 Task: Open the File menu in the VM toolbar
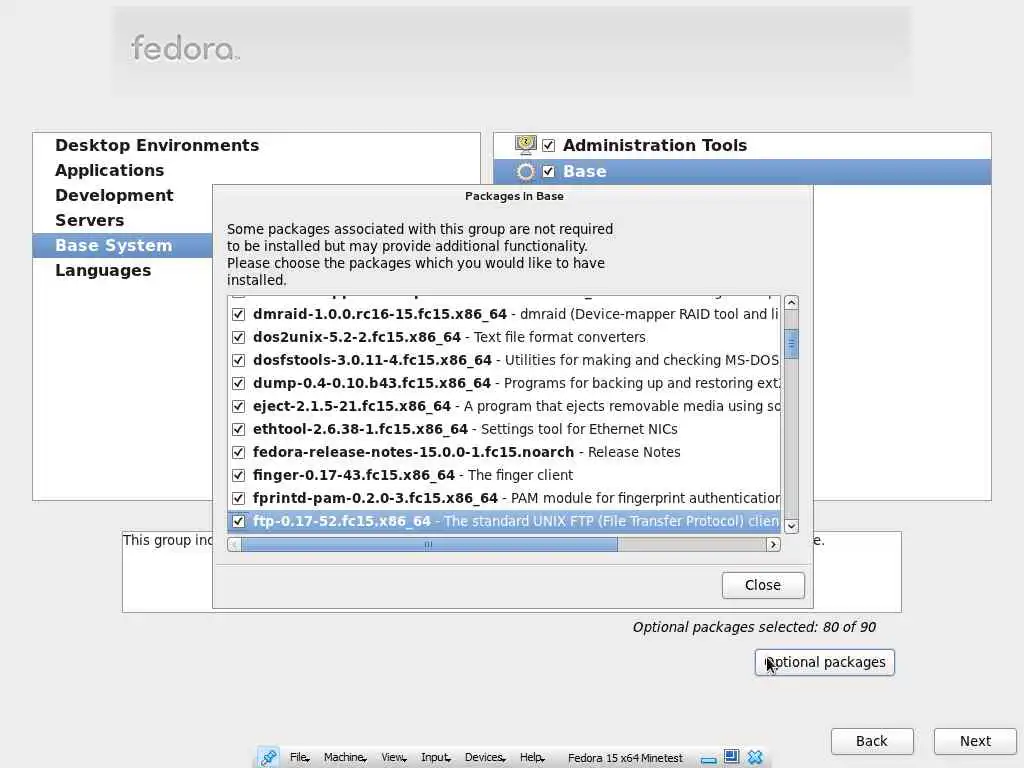299,758
